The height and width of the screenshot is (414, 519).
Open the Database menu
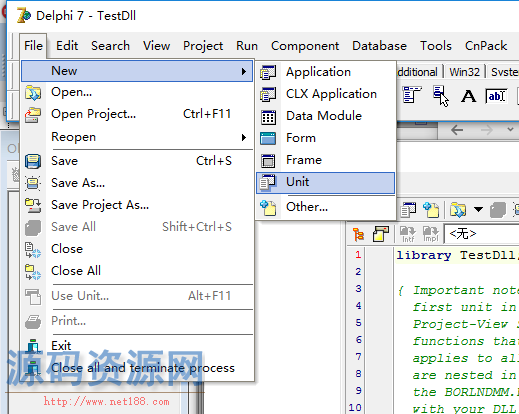pos(379,46)
